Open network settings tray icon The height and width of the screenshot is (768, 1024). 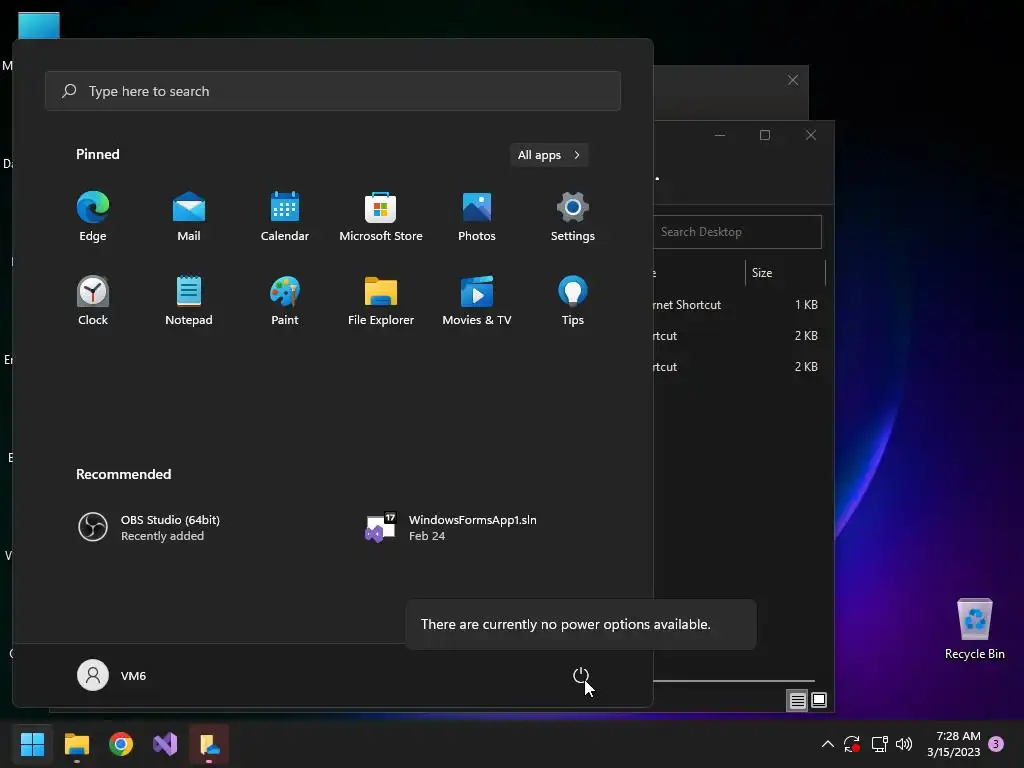(x=879, y=744)
